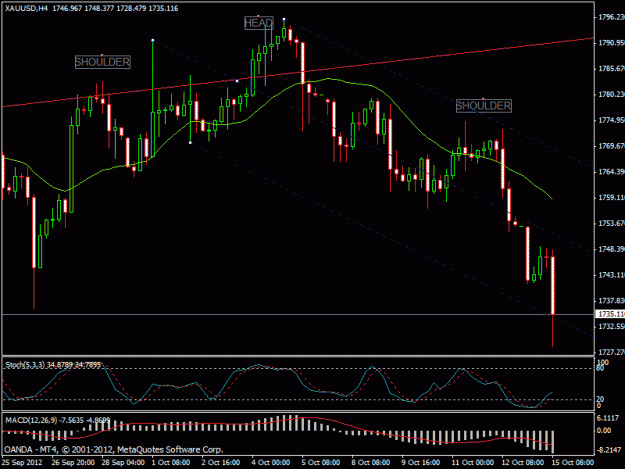Click the 1790.95 price axis value
Viewport: 625px width, 469px height.
click(x=611, y=43)
